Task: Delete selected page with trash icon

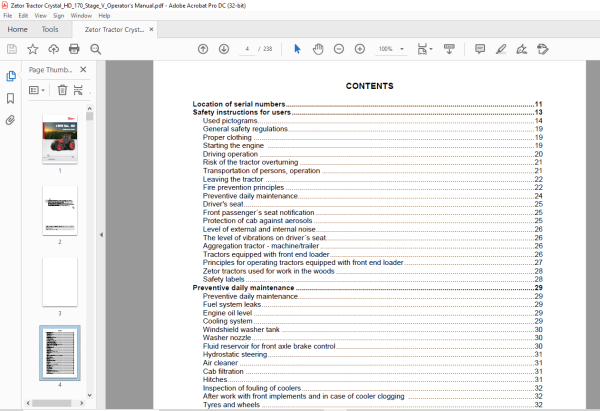Action: point(62,90)
